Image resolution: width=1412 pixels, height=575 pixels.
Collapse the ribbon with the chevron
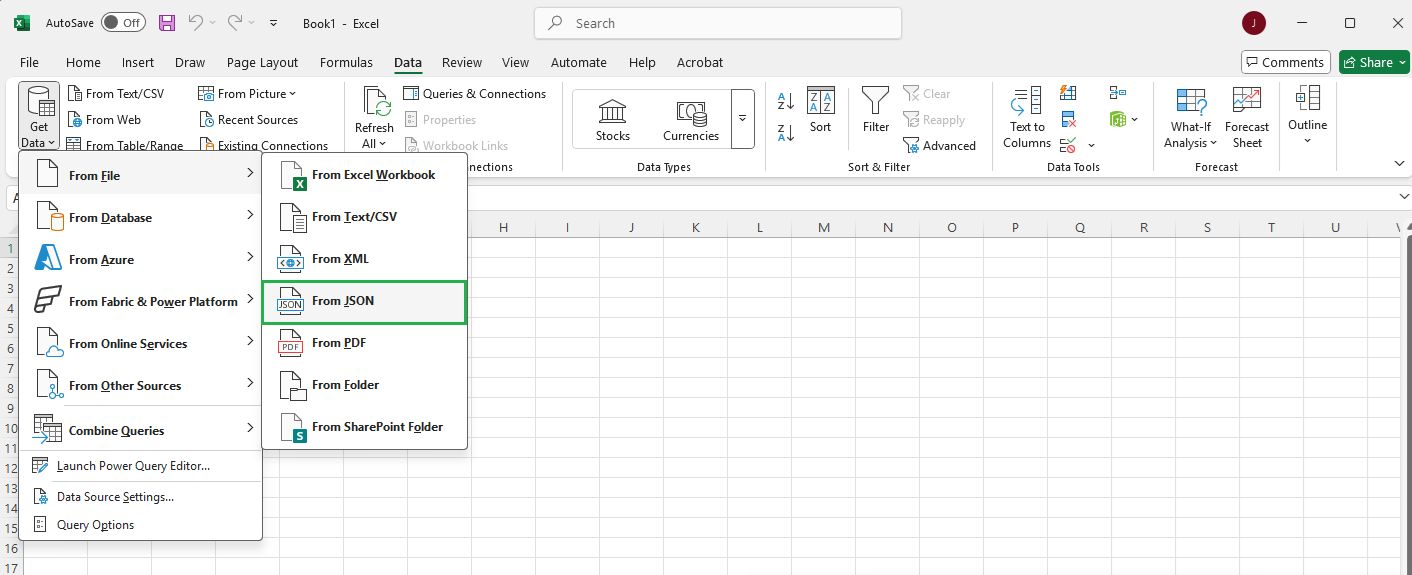tap(1399, 164)
